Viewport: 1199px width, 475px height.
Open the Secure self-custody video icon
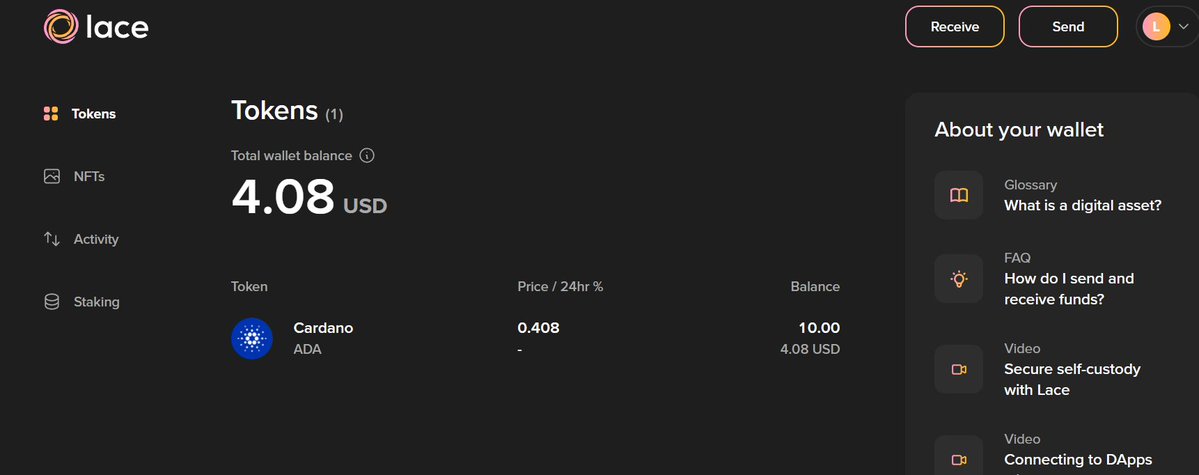959,369
